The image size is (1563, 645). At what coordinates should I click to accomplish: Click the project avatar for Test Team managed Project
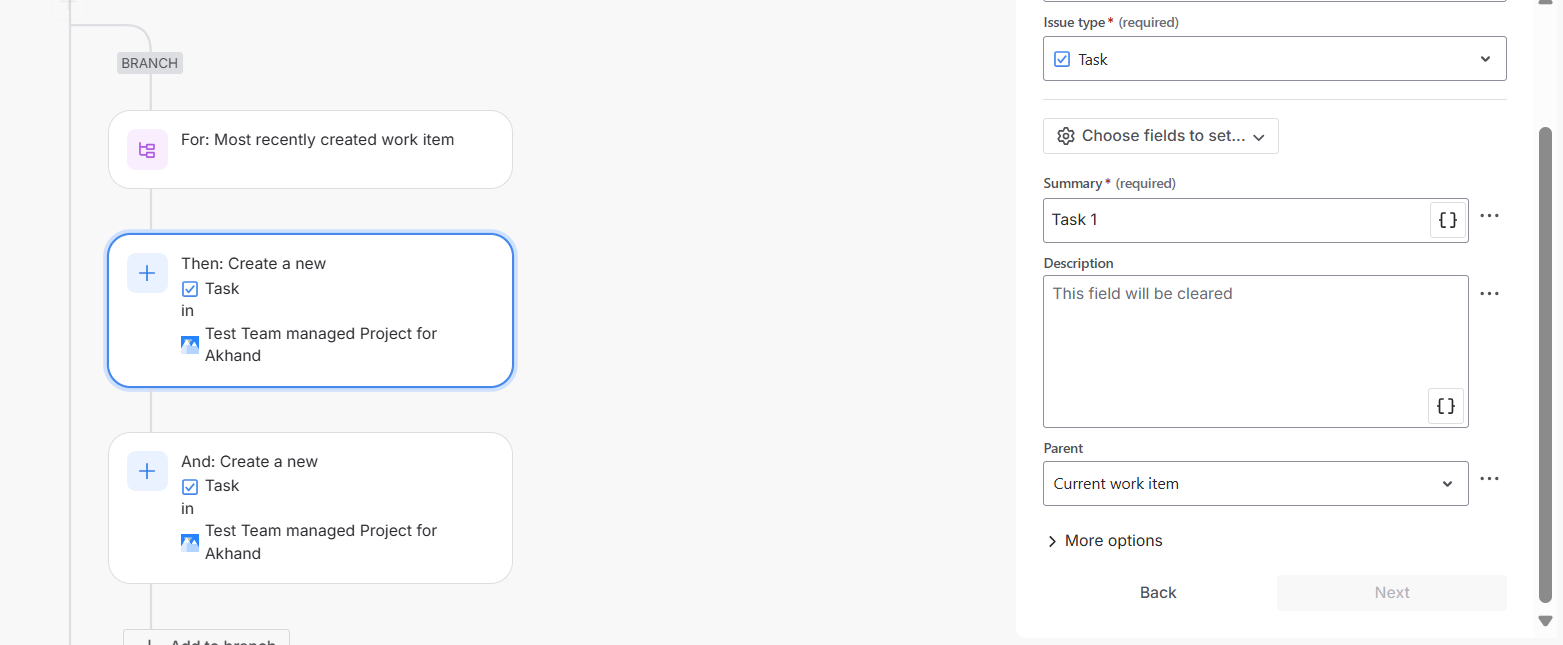point(189,343)
